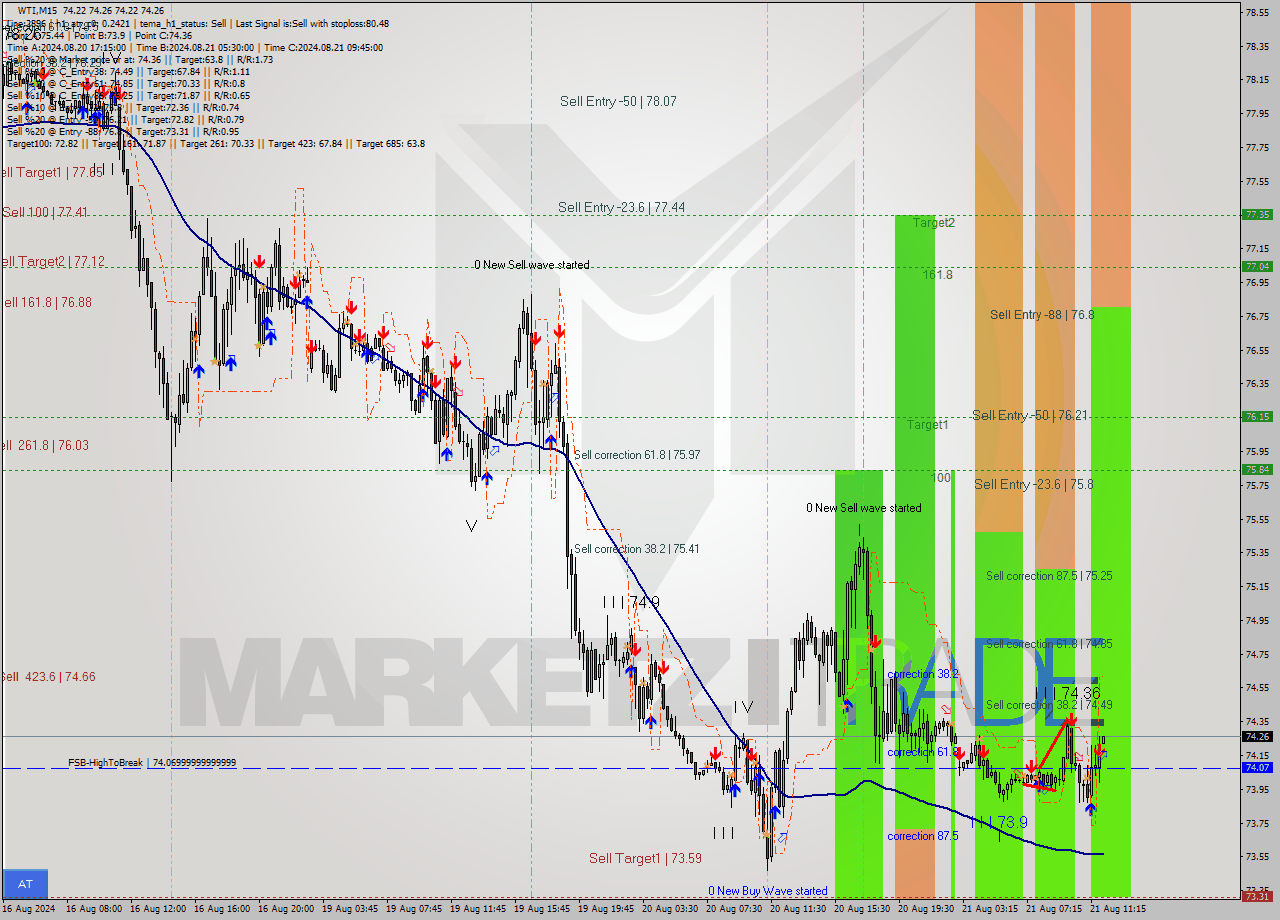This screenshot has width=1280, height=920.
Task: Click the '161.8' label on green bar
Action: [937, 274]
